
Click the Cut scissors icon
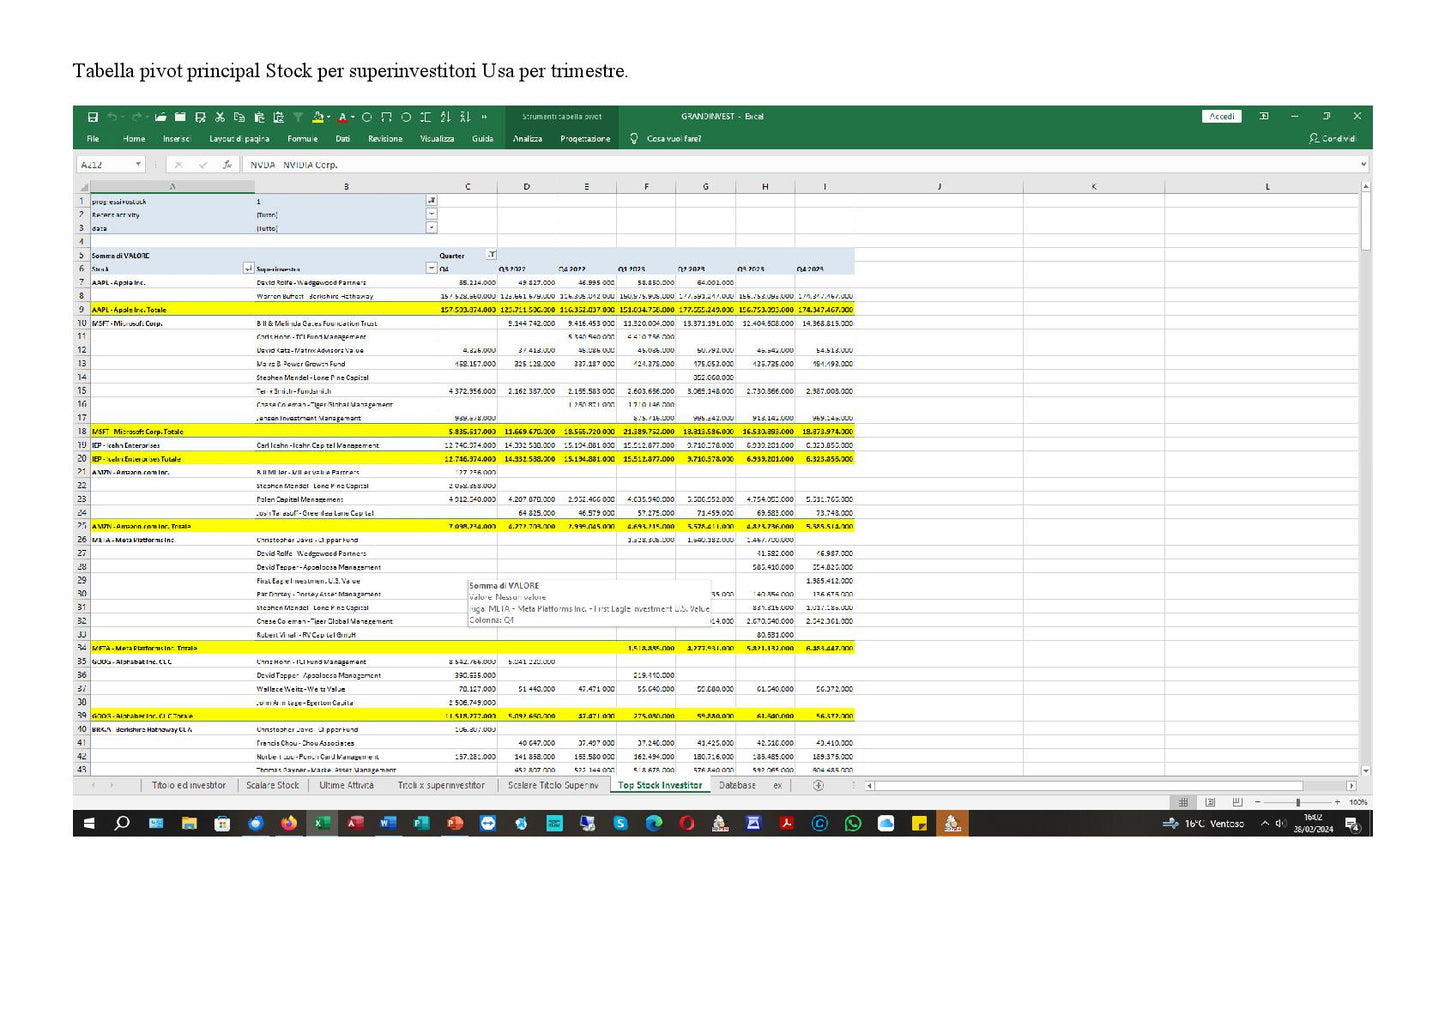(221, 117)
